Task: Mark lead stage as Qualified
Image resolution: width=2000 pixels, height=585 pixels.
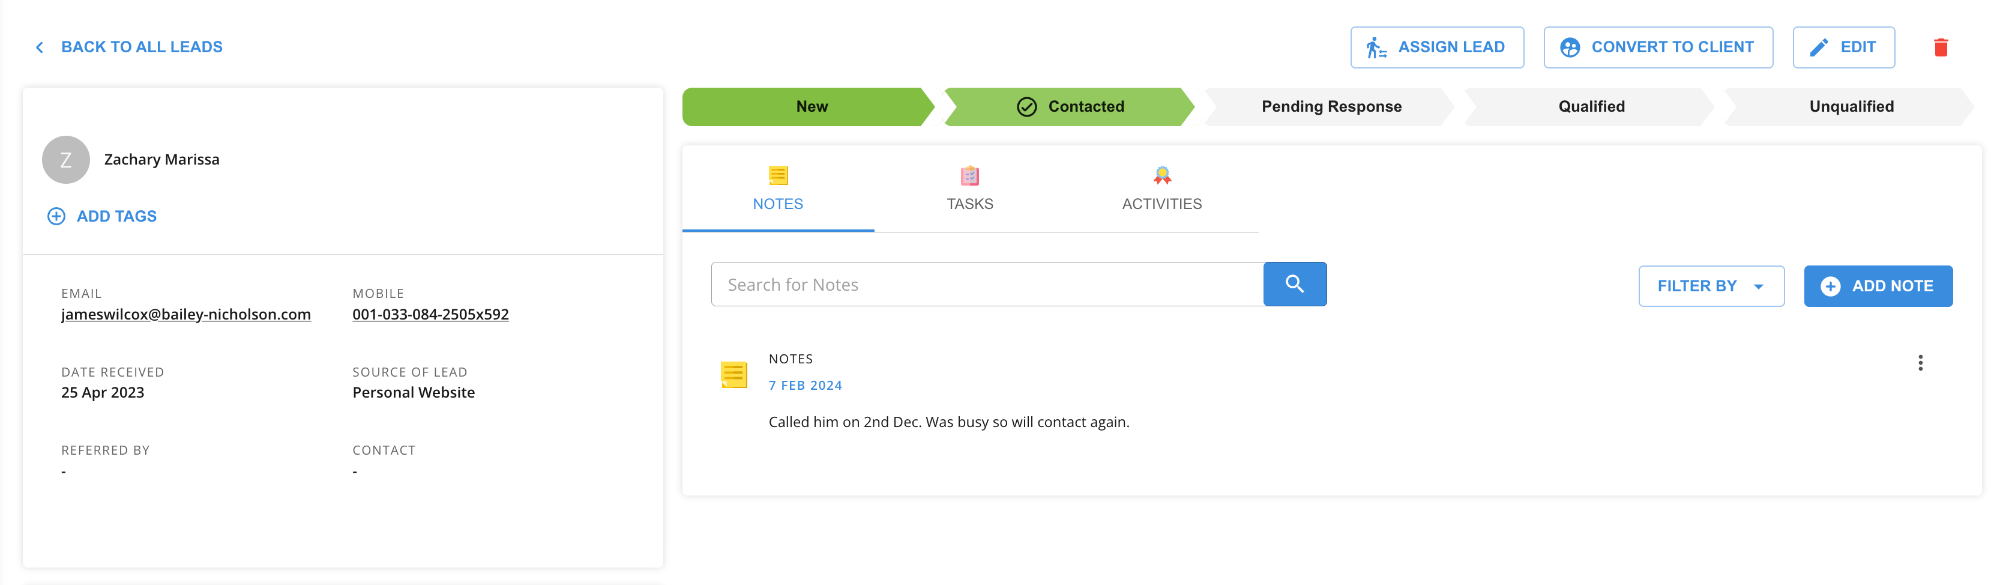Action: coord(1590,107)
